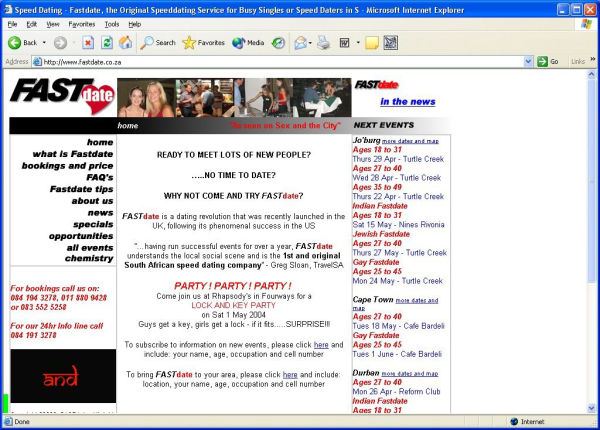Expand the Links toolbar chevron
Screen dimensions: 600x430
click(x=593, y=59)
